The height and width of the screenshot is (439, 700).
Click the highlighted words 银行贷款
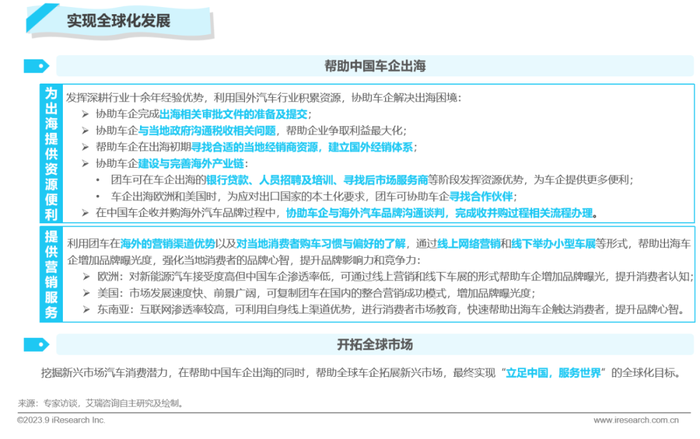[x=227, y=180]
